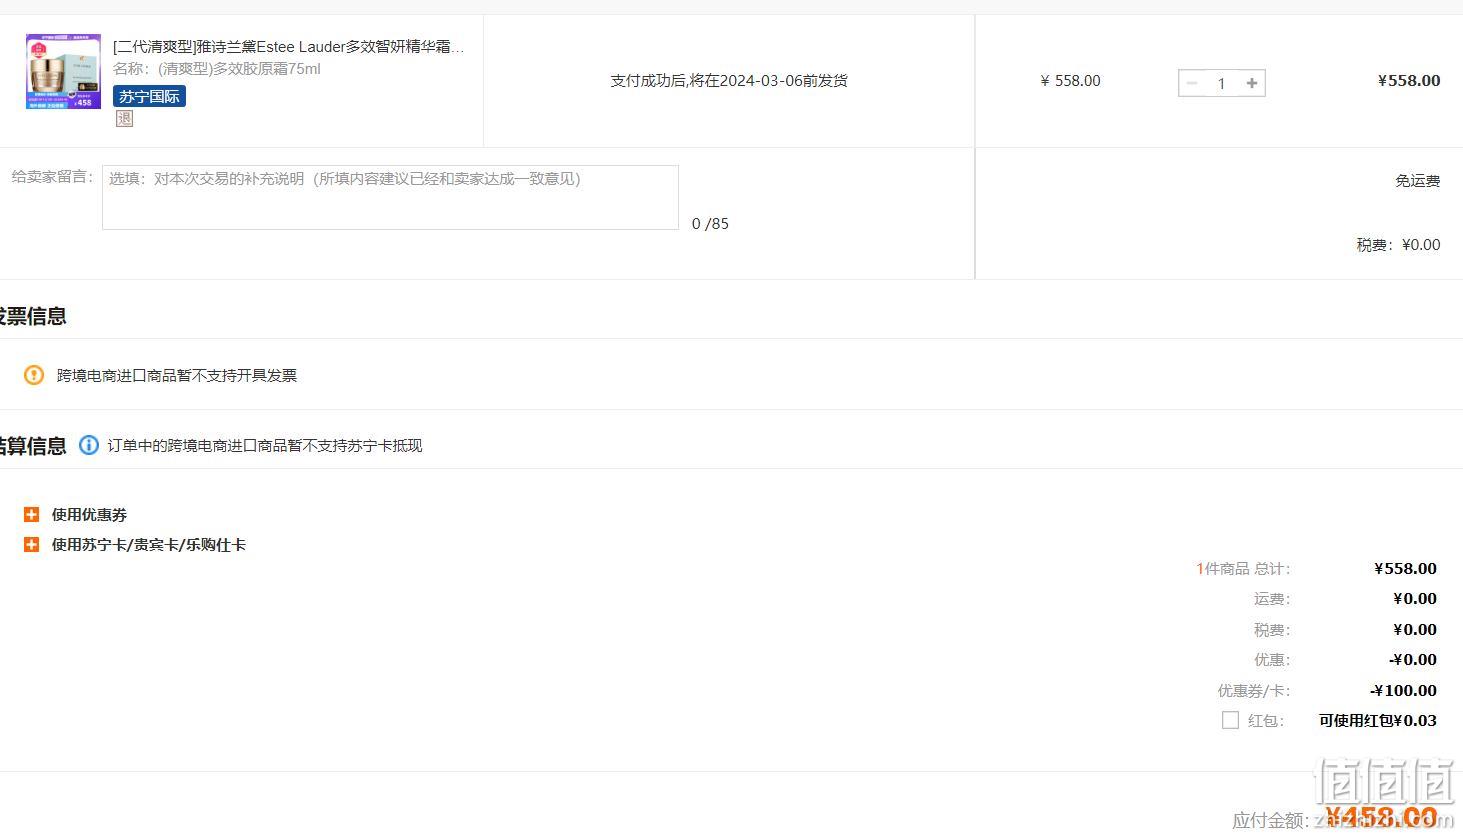Screen dimensions: 1463x837
Task: Click the 可使用红包¥0.03 text
Action: pyautogui.click(x=1378, y=720)
